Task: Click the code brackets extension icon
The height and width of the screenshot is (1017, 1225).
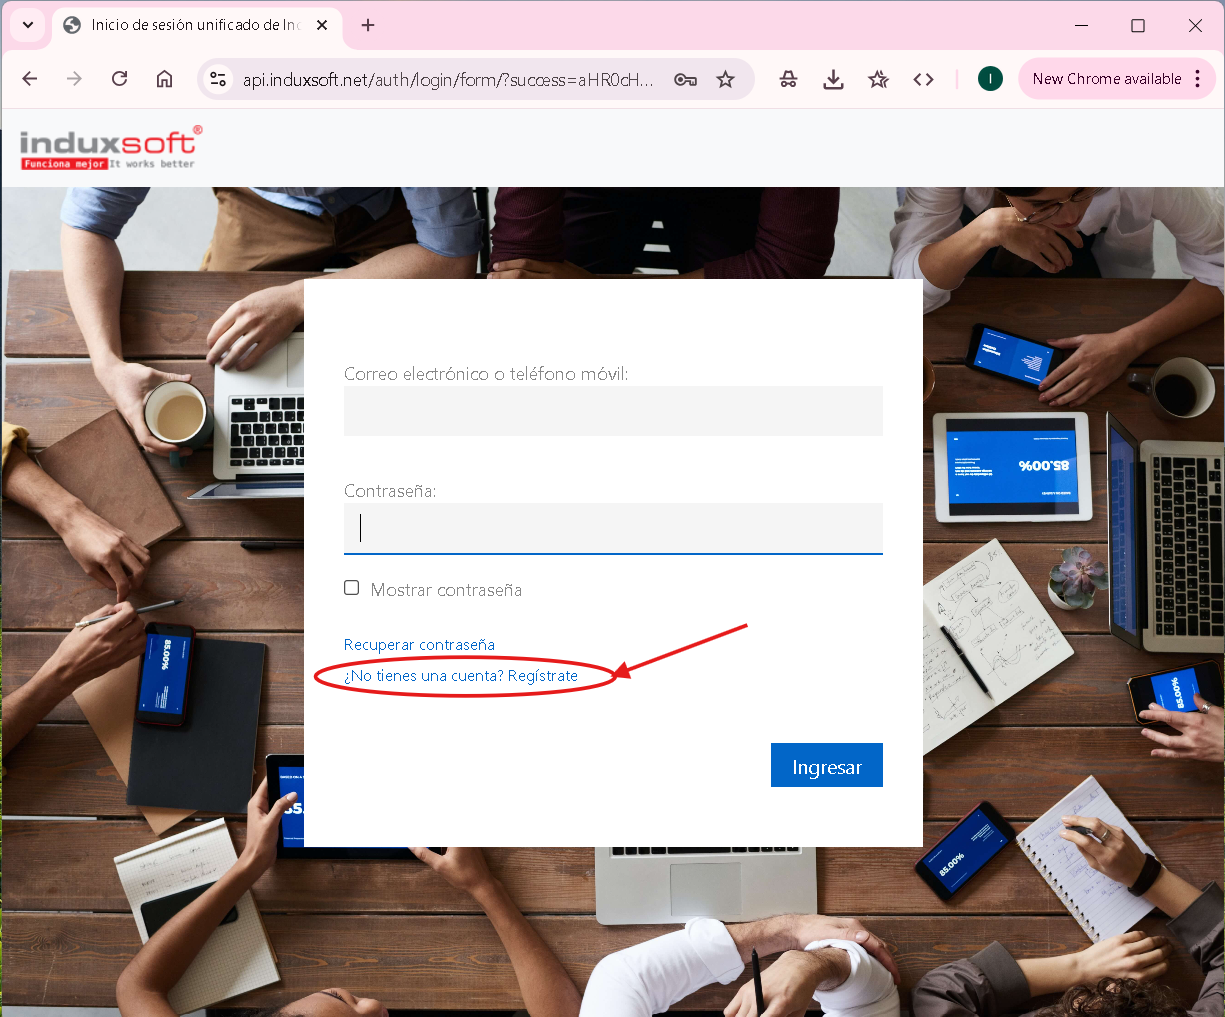Action: tap(923, 79)
